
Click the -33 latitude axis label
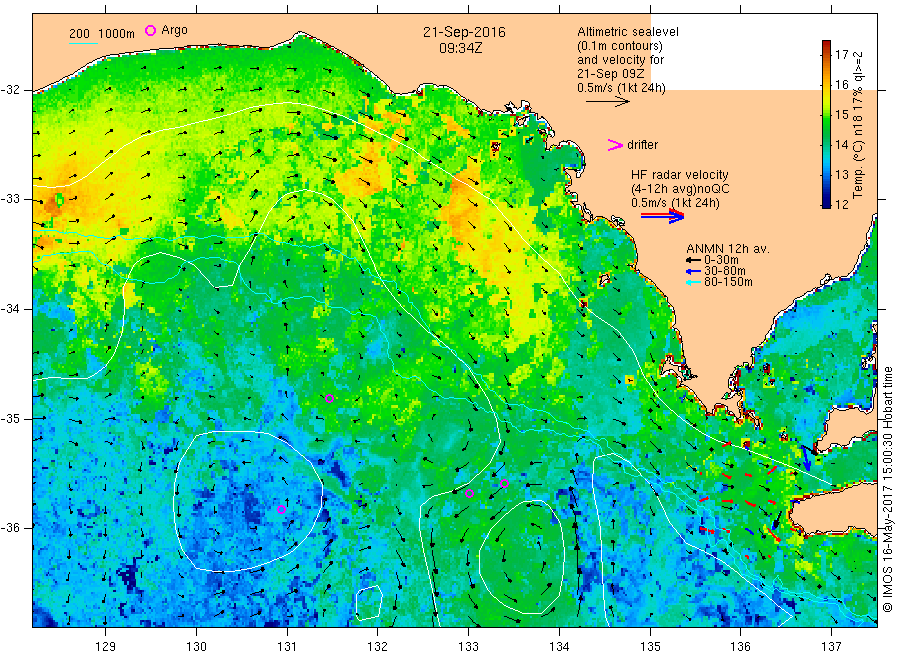pyautogui.click(x=11, y=199)
